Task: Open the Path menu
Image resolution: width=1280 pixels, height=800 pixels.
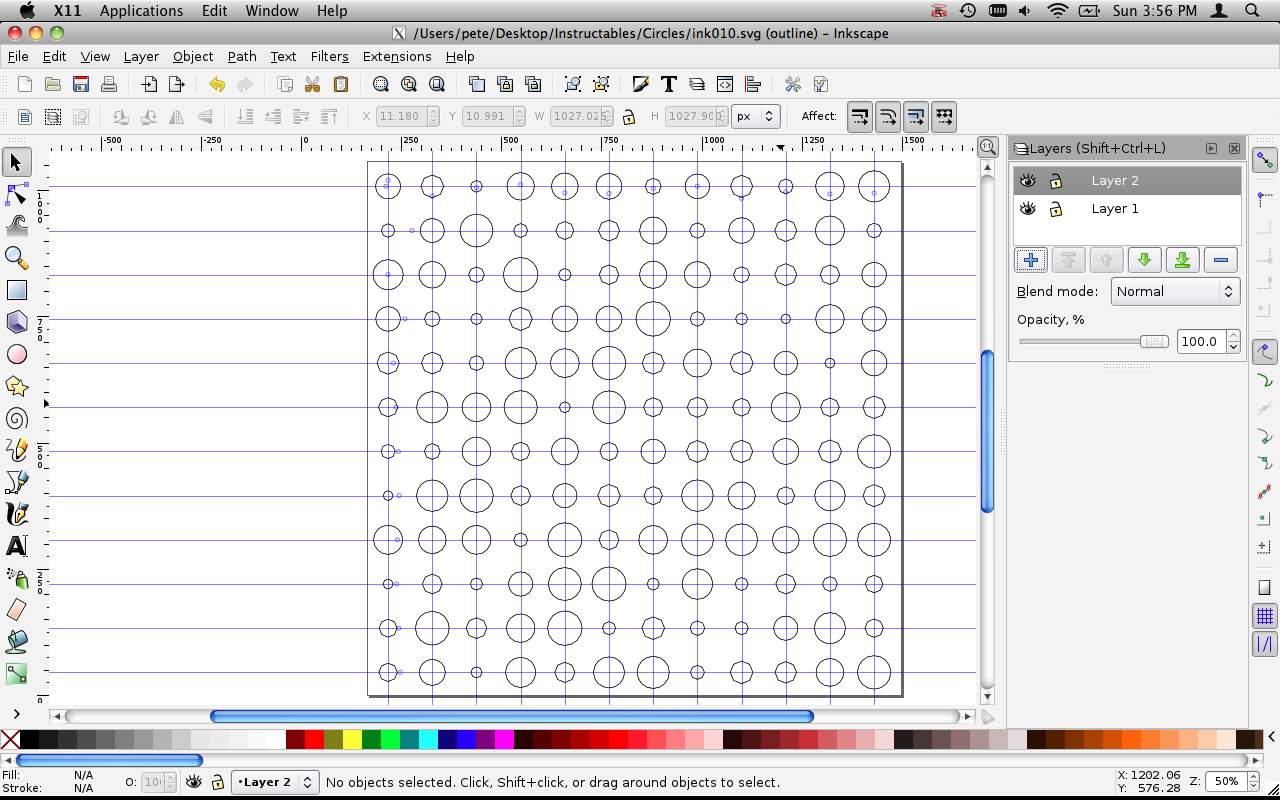Action: [242, 56]
